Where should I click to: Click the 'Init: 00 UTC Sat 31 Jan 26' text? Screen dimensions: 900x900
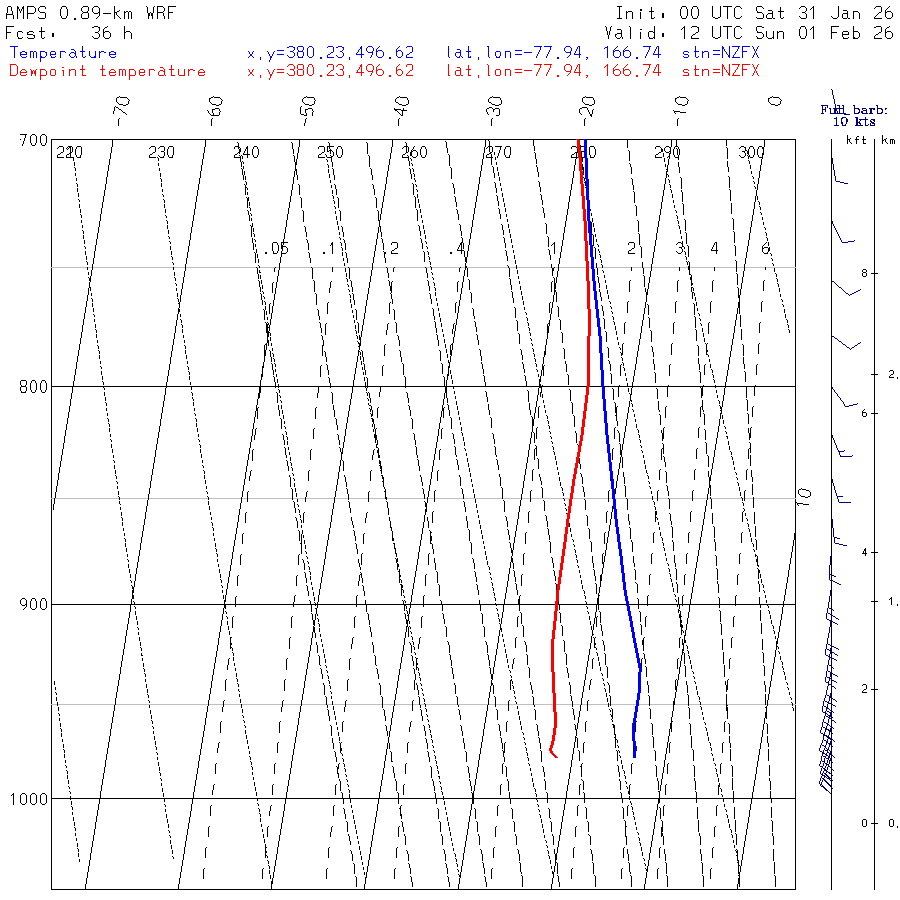click(x=755, y=13)
